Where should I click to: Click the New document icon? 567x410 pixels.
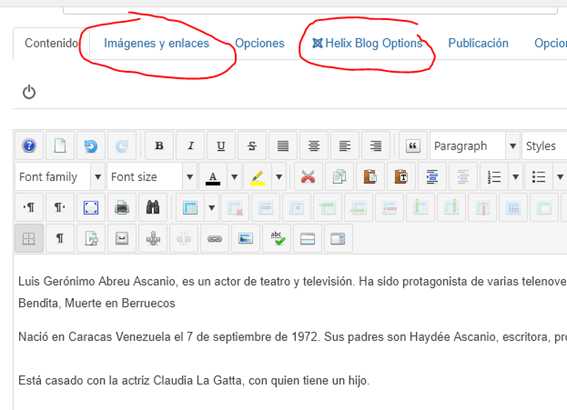coord(60,146)
